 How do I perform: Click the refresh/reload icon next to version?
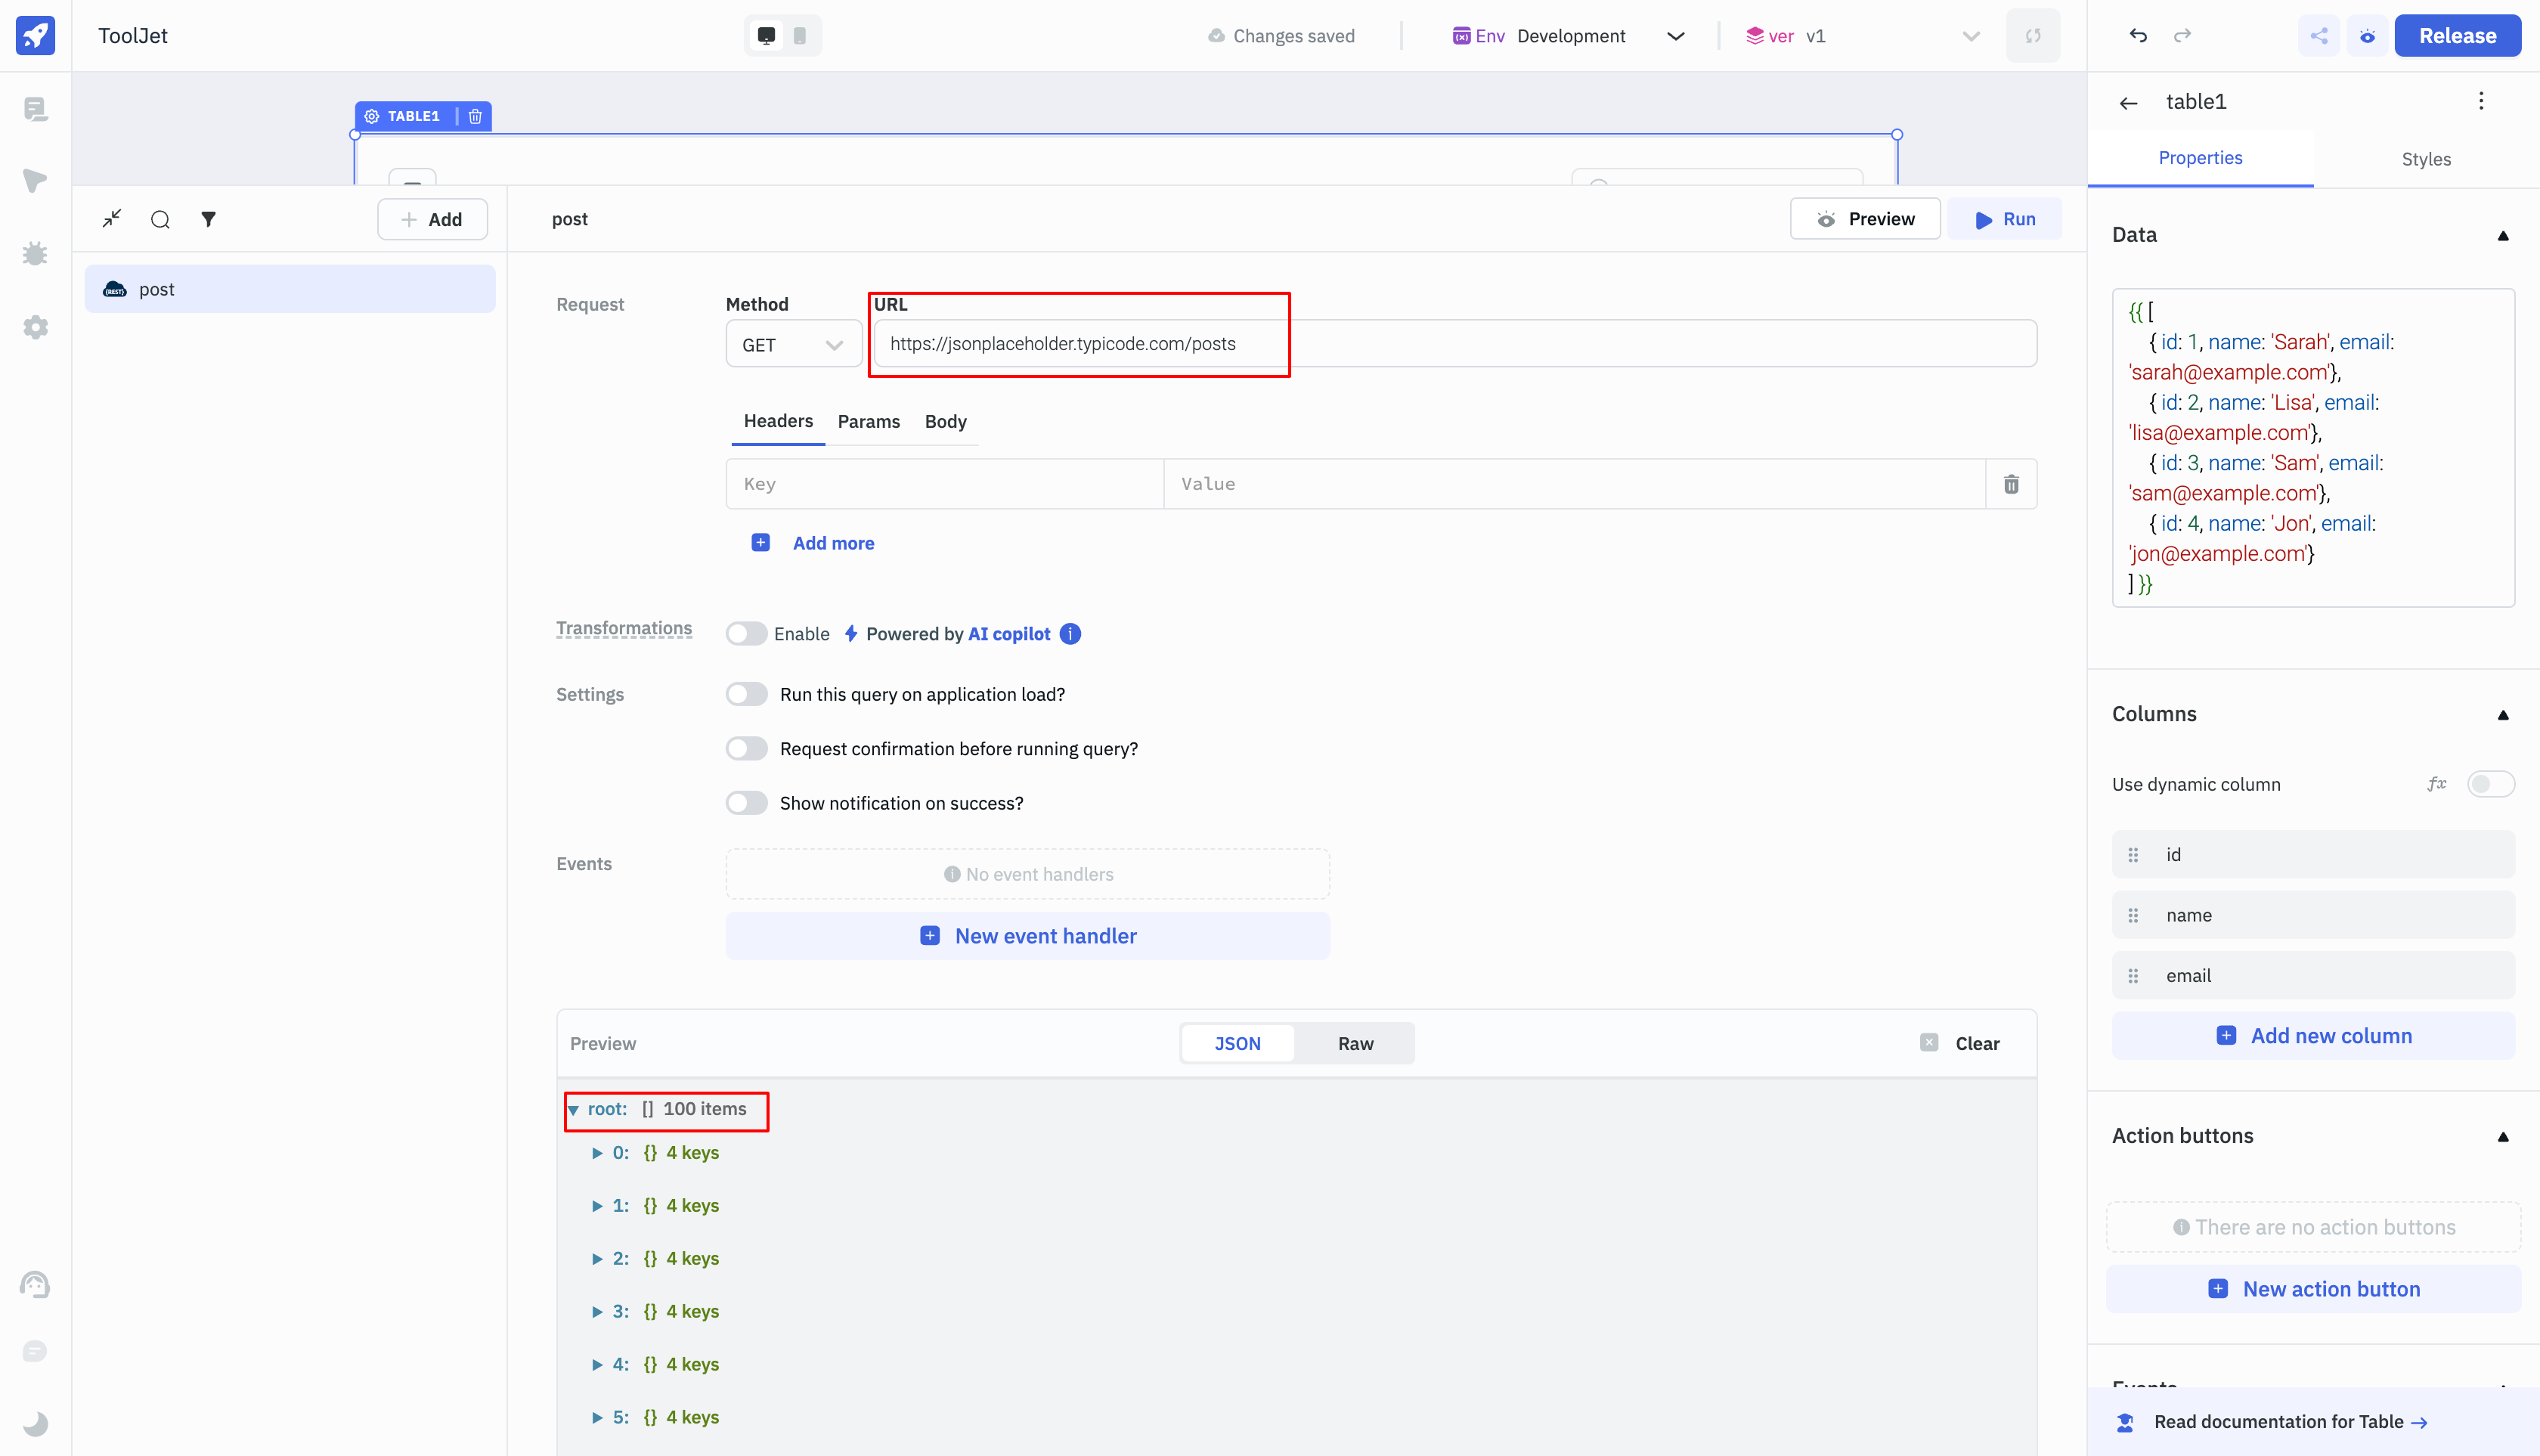pyautogui.click(x=2034, y=35)
